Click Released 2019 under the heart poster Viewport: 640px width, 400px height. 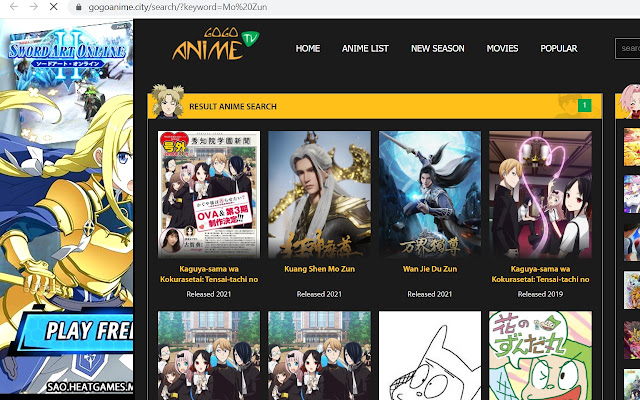coord(540,294)
